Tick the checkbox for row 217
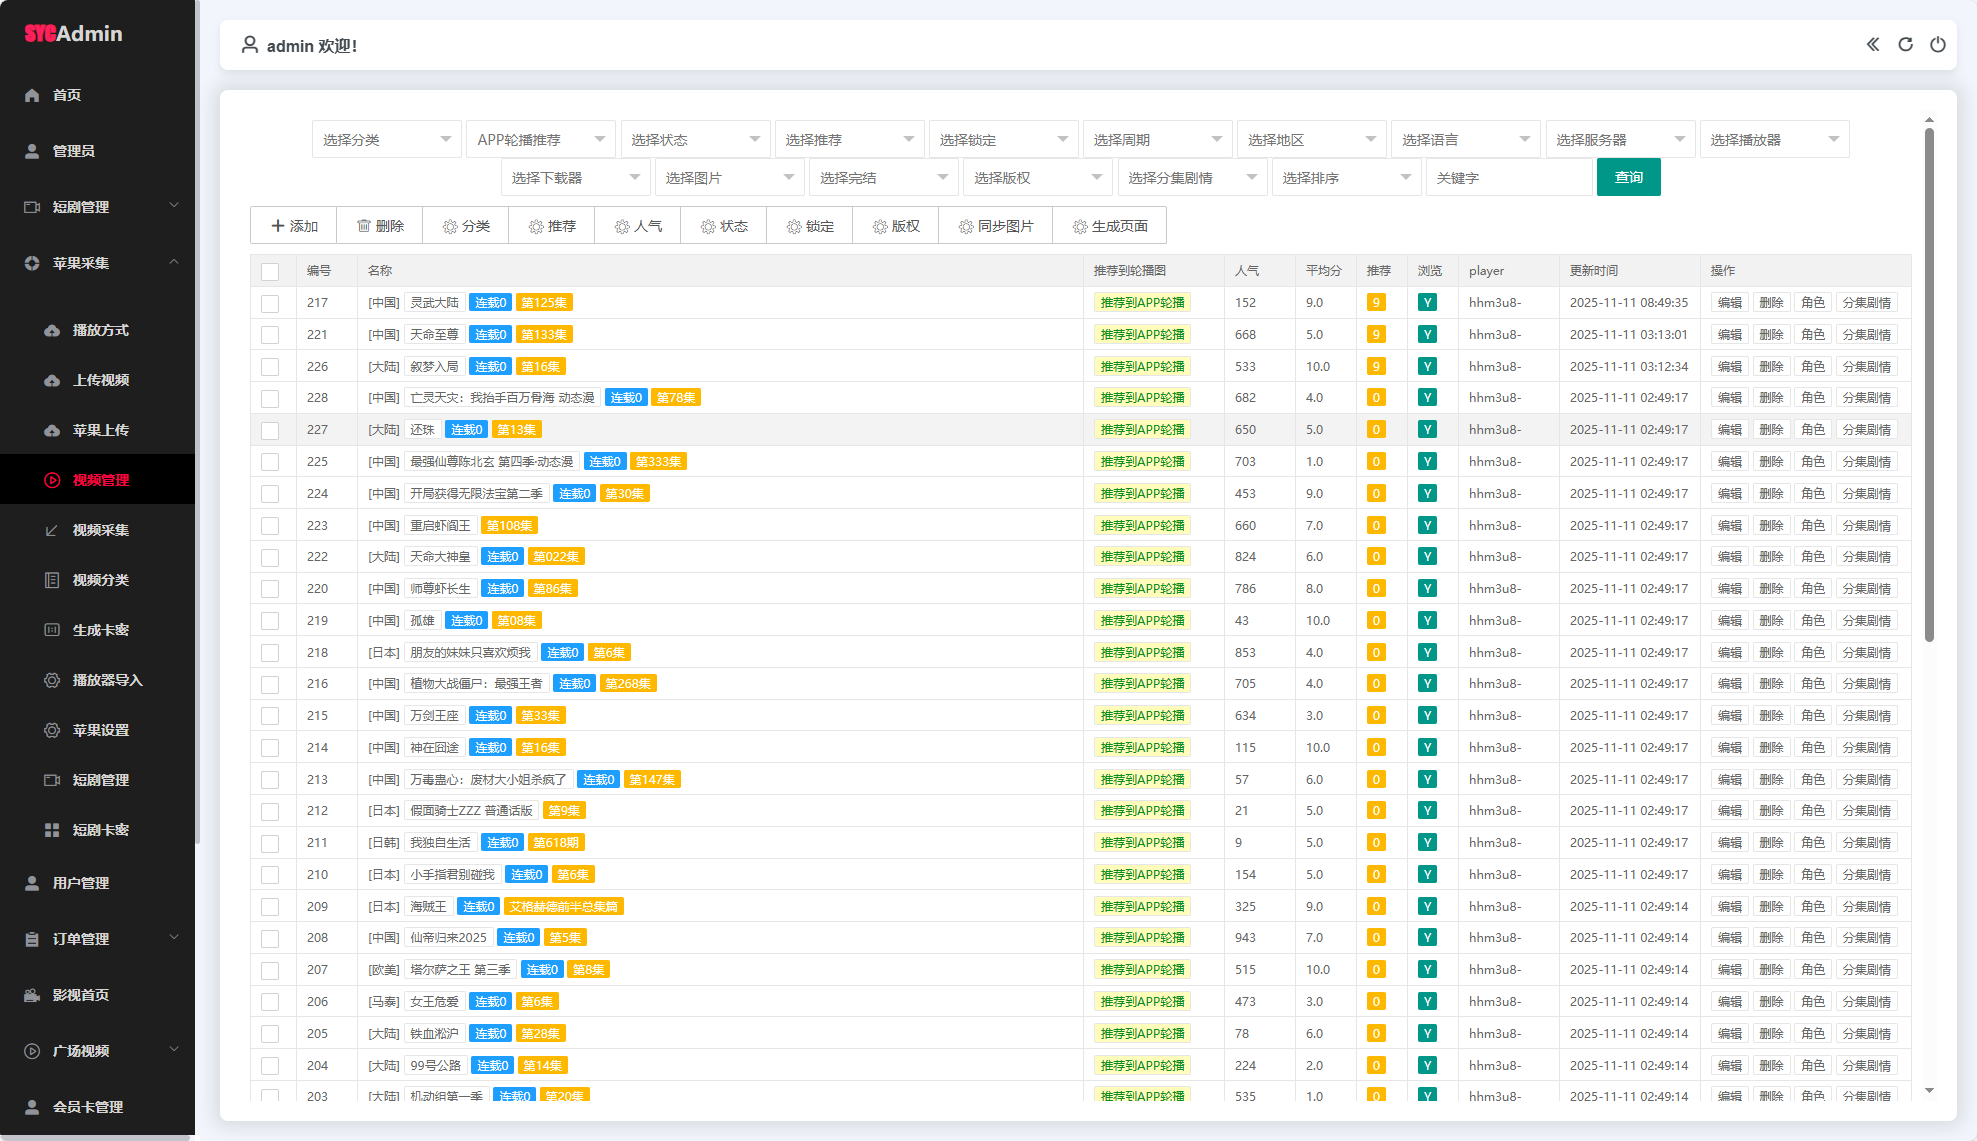This screenshot has width=1977, height=1141. (270, 303)
